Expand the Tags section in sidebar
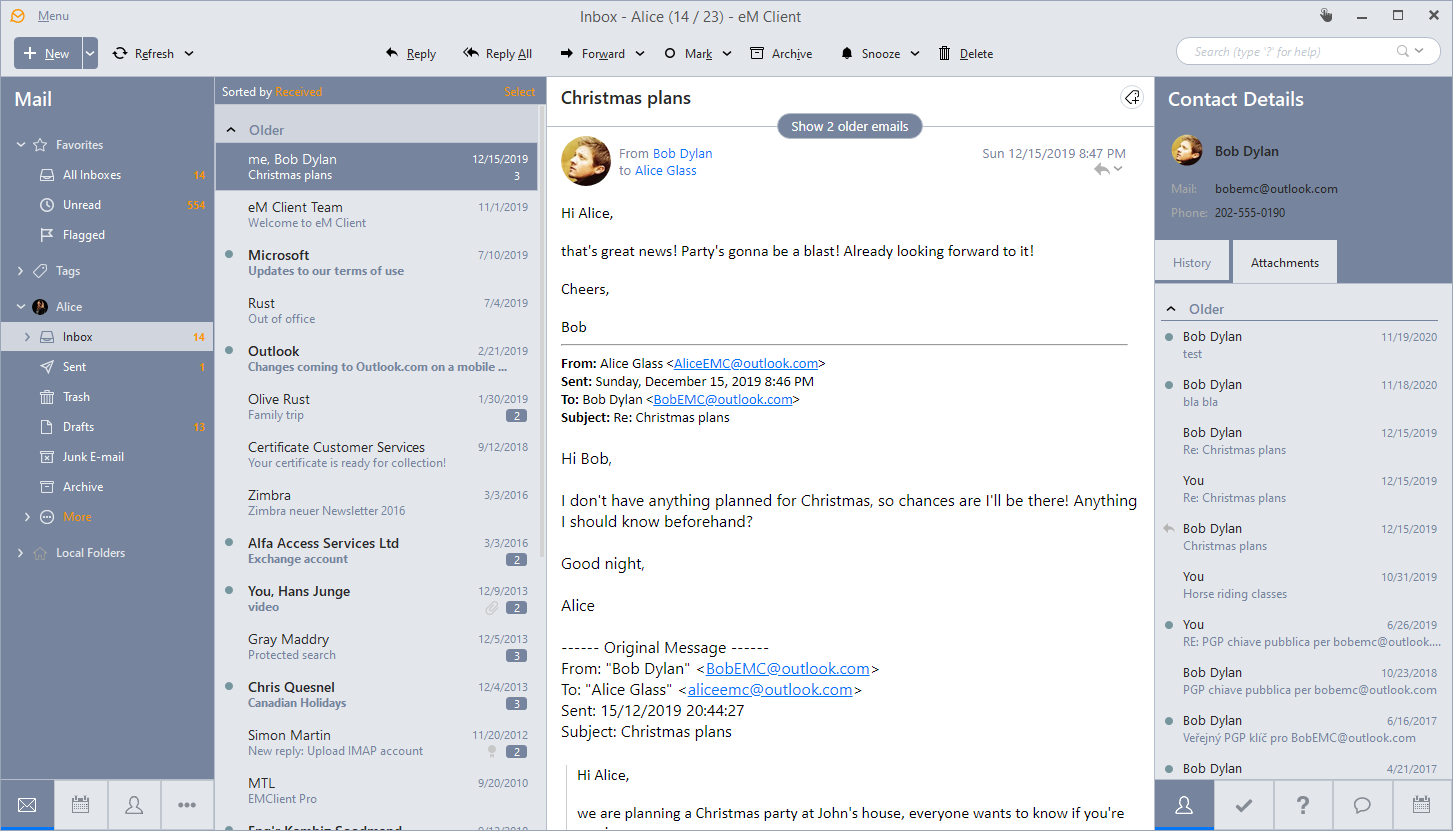1453x831 pixels. (21, 271)
